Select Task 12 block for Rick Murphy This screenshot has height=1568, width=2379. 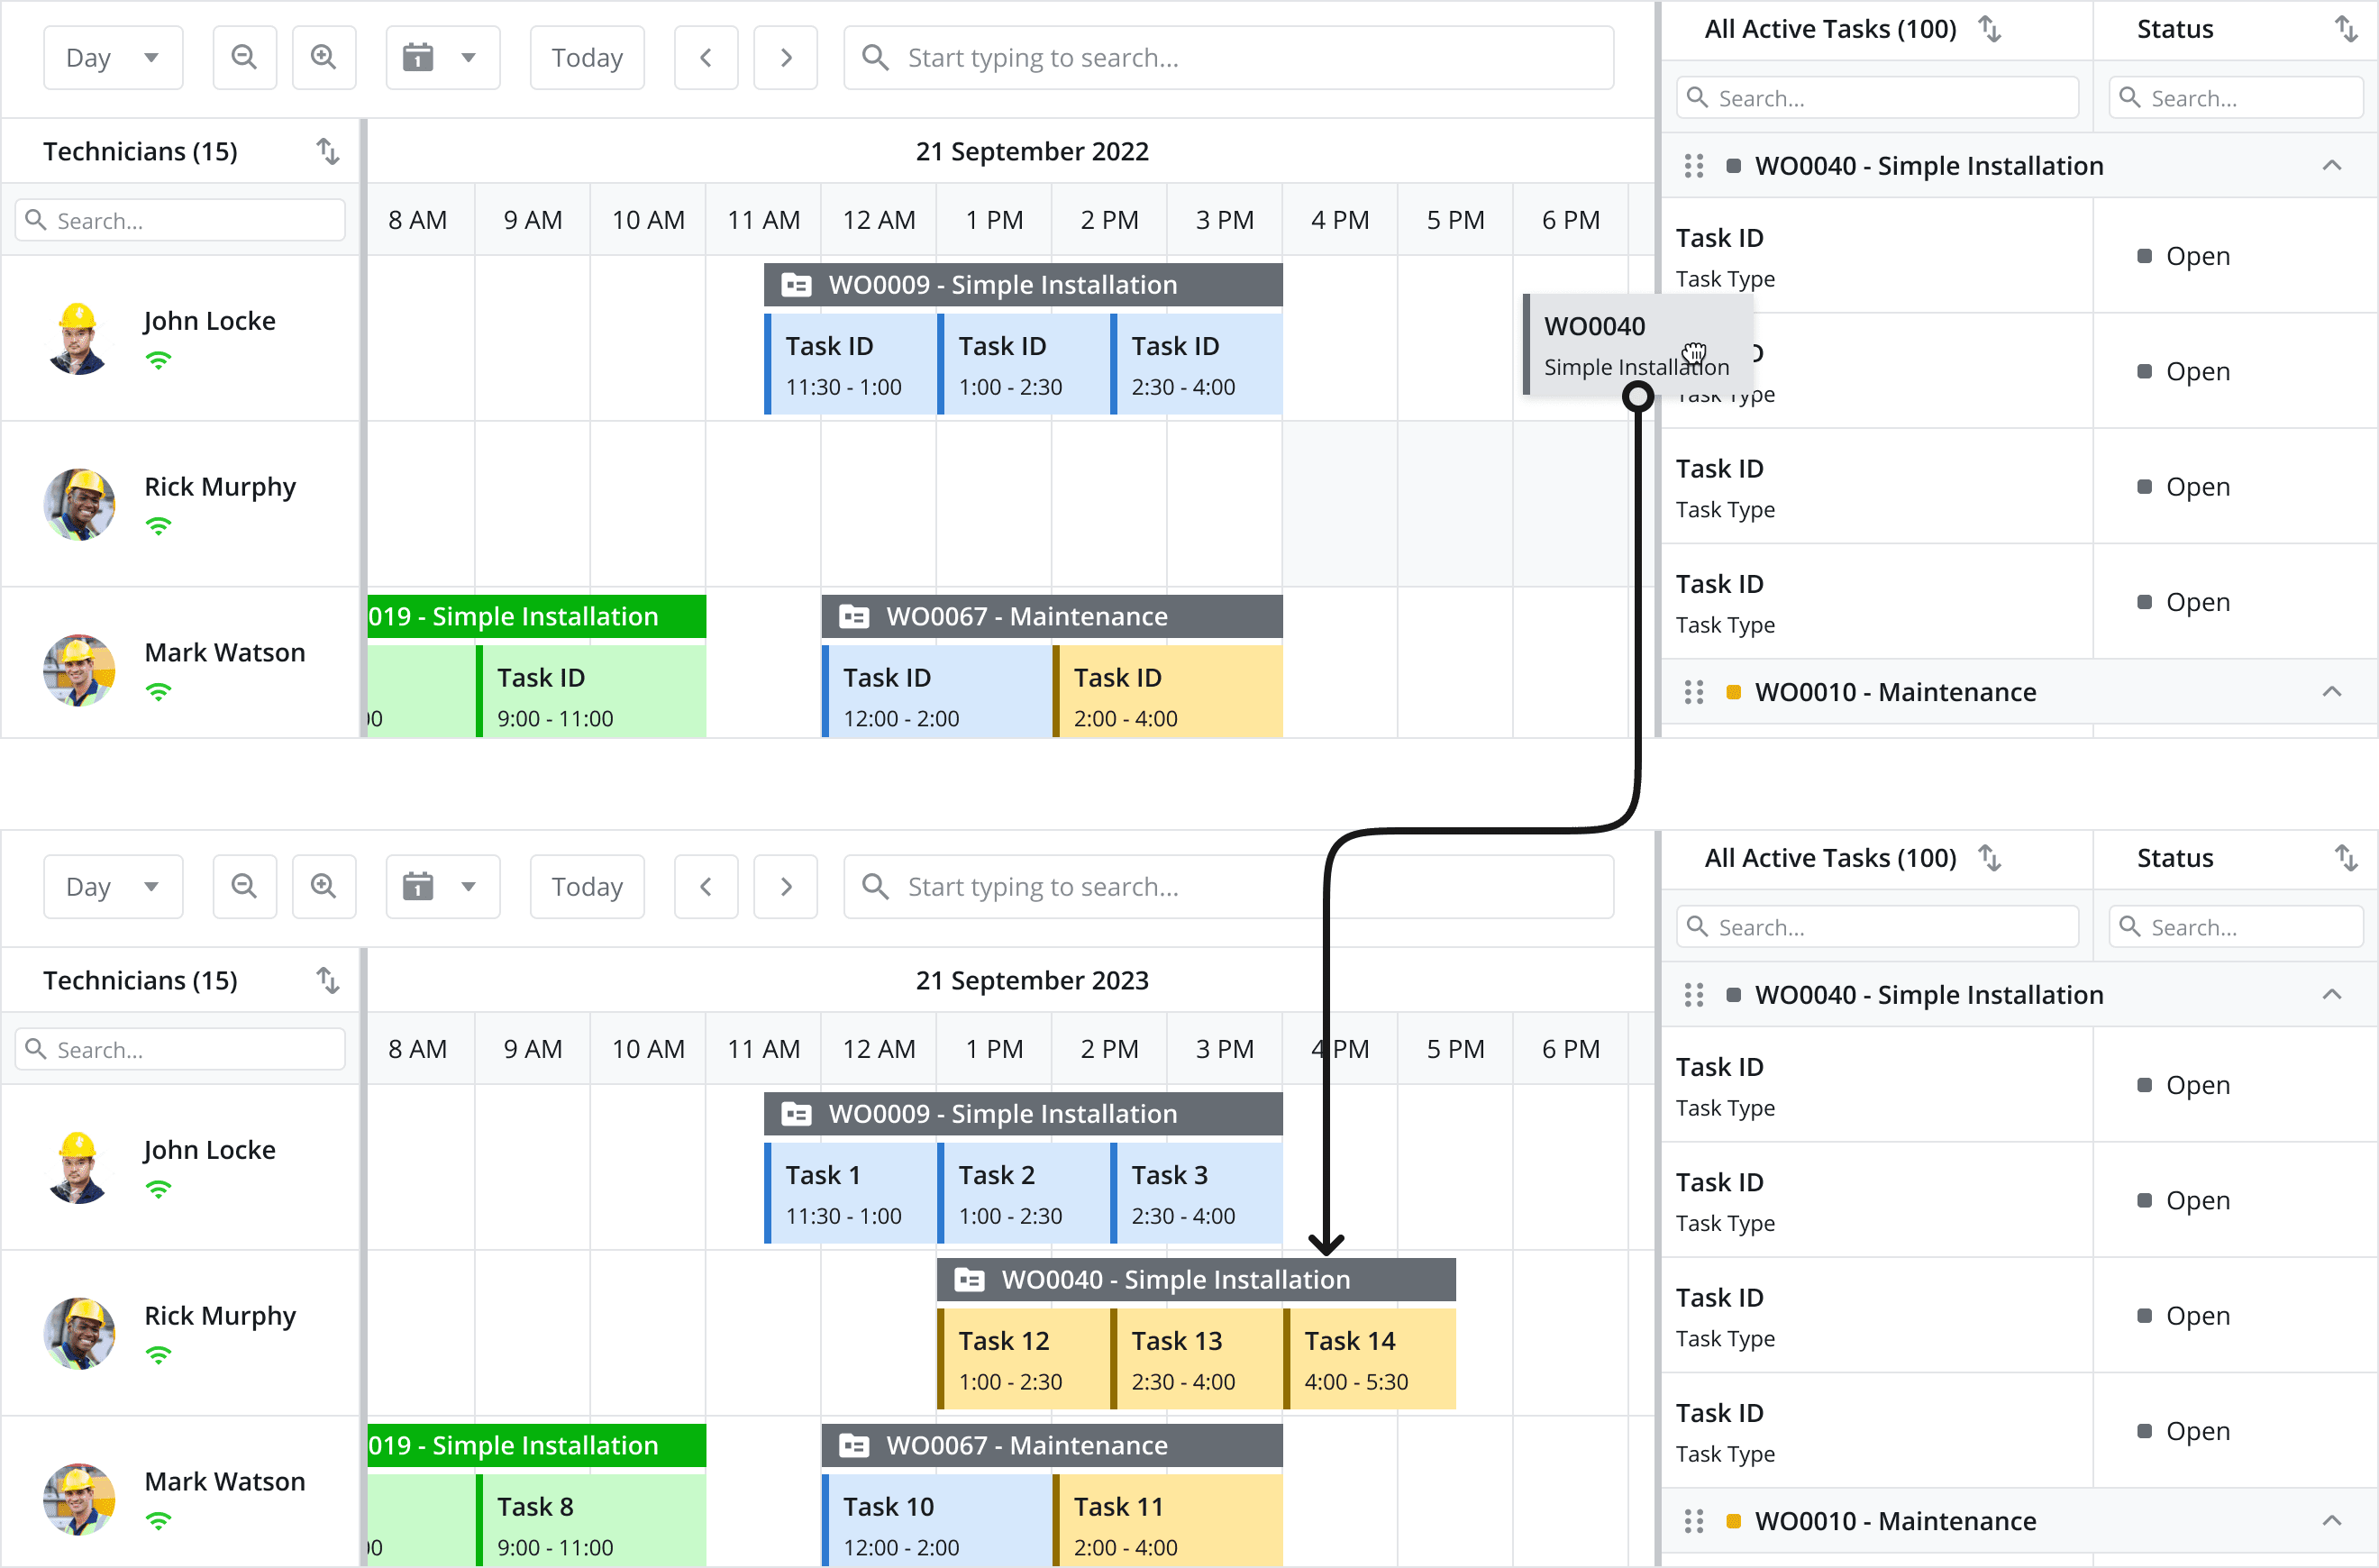(1024, 1360)
